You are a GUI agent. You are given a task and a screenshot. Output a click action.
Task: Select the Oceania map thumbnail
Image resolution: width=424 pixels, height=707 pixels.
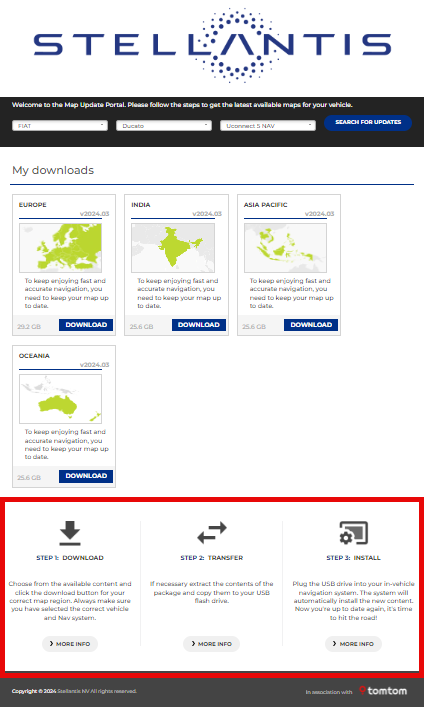click(60, 399)
